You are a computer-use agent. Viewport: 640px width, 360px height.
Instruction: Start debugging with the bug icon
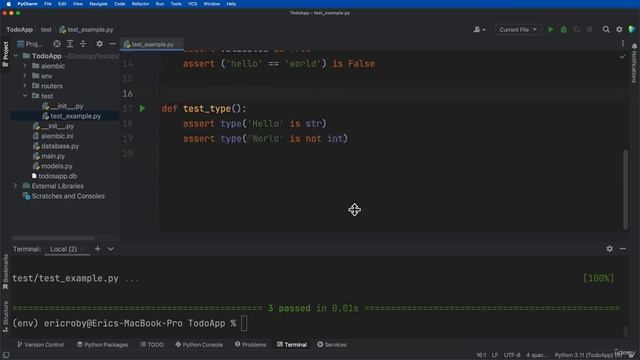(x=564, y=29)
